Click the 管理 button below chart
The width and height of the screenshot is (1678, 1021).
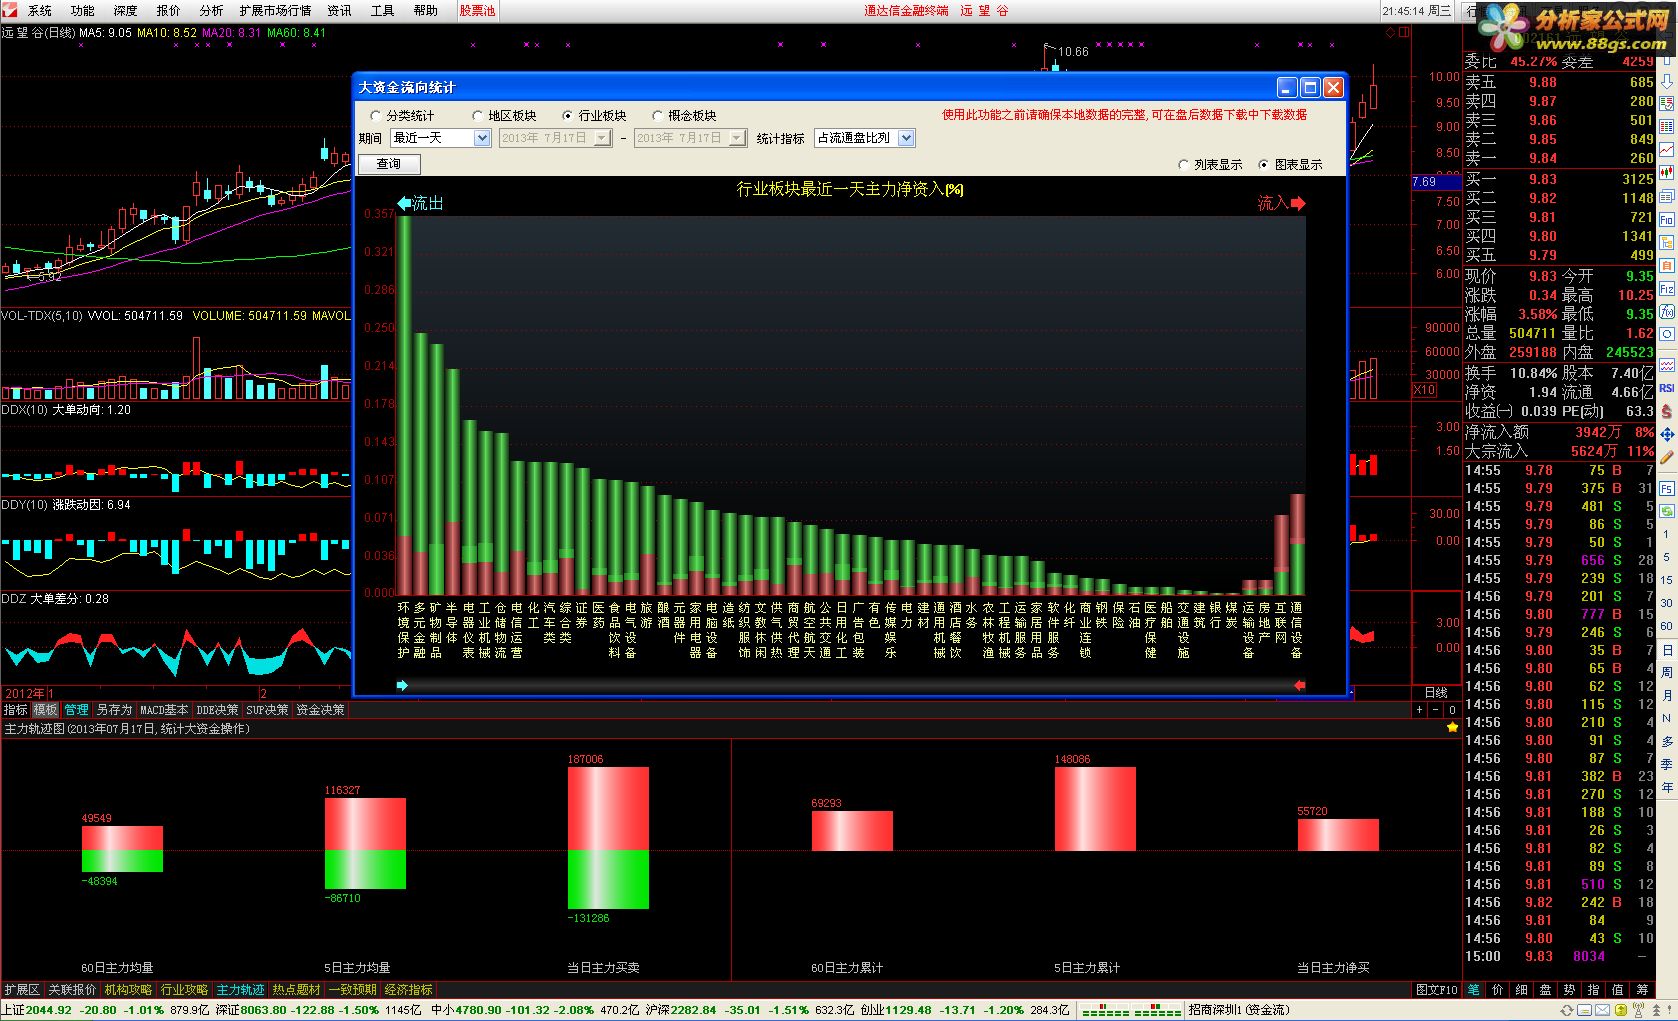(x=77, y=710)
